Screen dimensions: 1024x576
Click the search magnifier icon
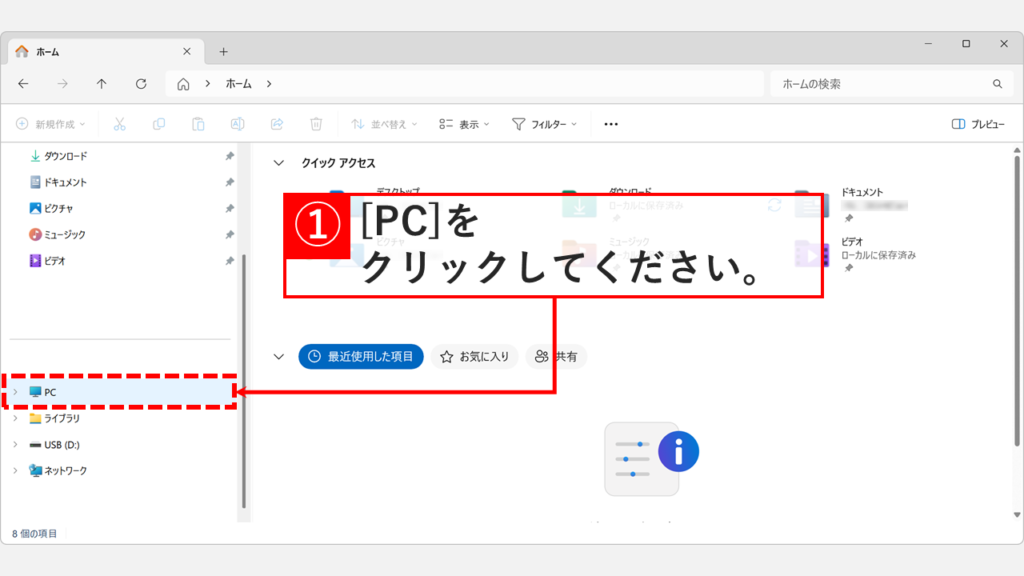coord(997,84)
